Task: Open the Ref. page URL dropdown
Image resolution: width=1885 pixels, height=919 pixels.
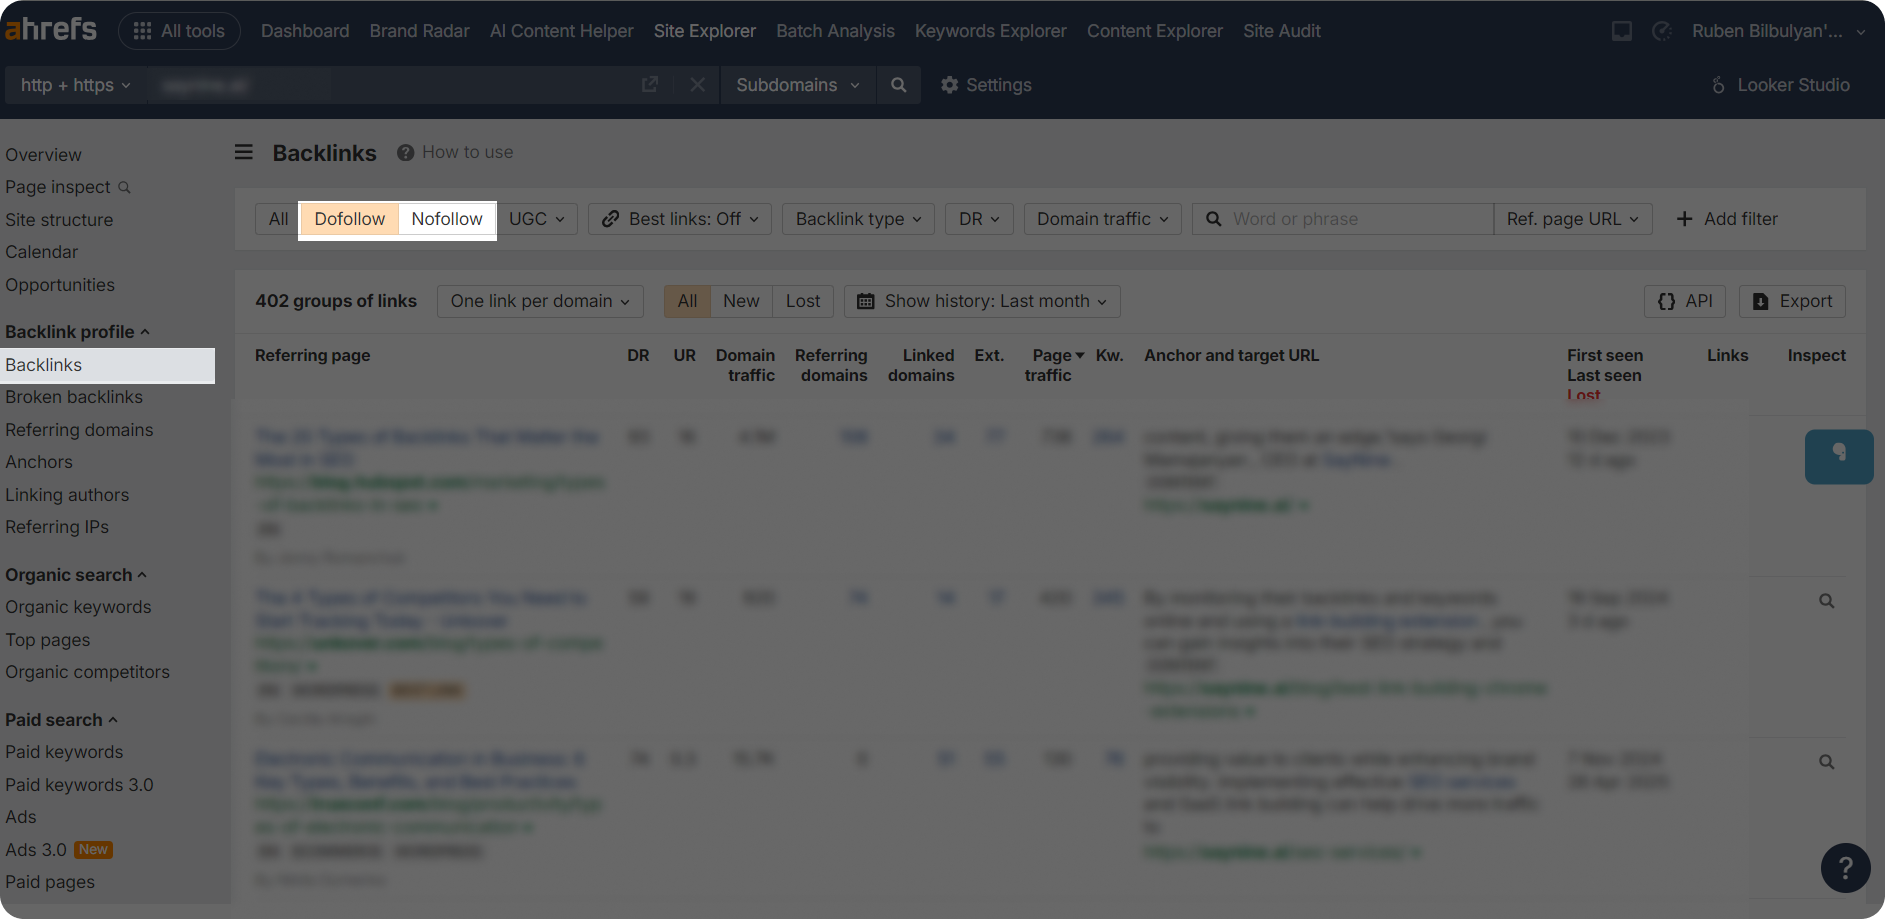Action: [x=1573, y=219]
